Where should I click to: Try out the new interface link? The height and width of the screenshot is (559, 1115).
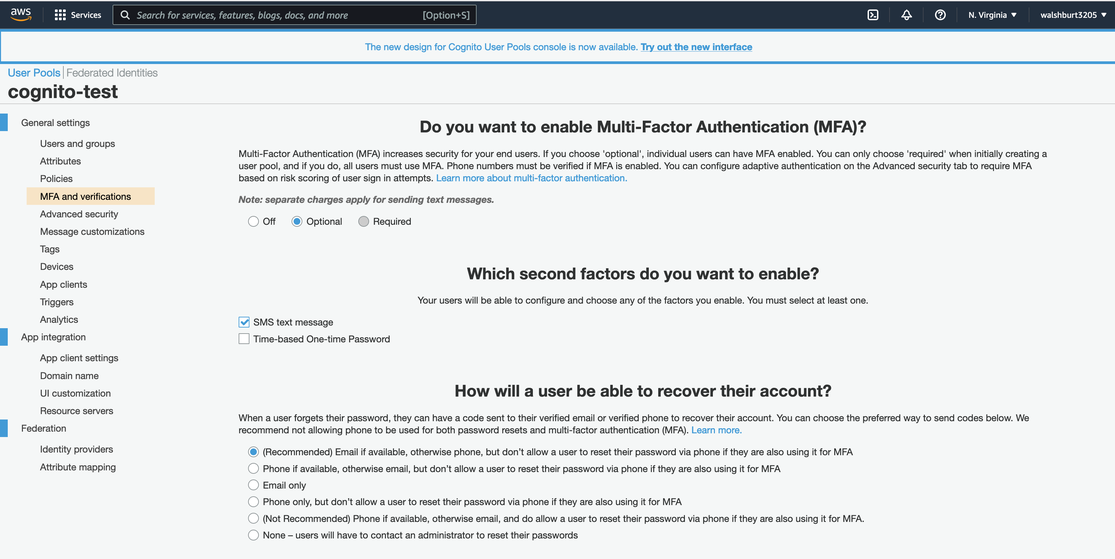coord(696,47)
